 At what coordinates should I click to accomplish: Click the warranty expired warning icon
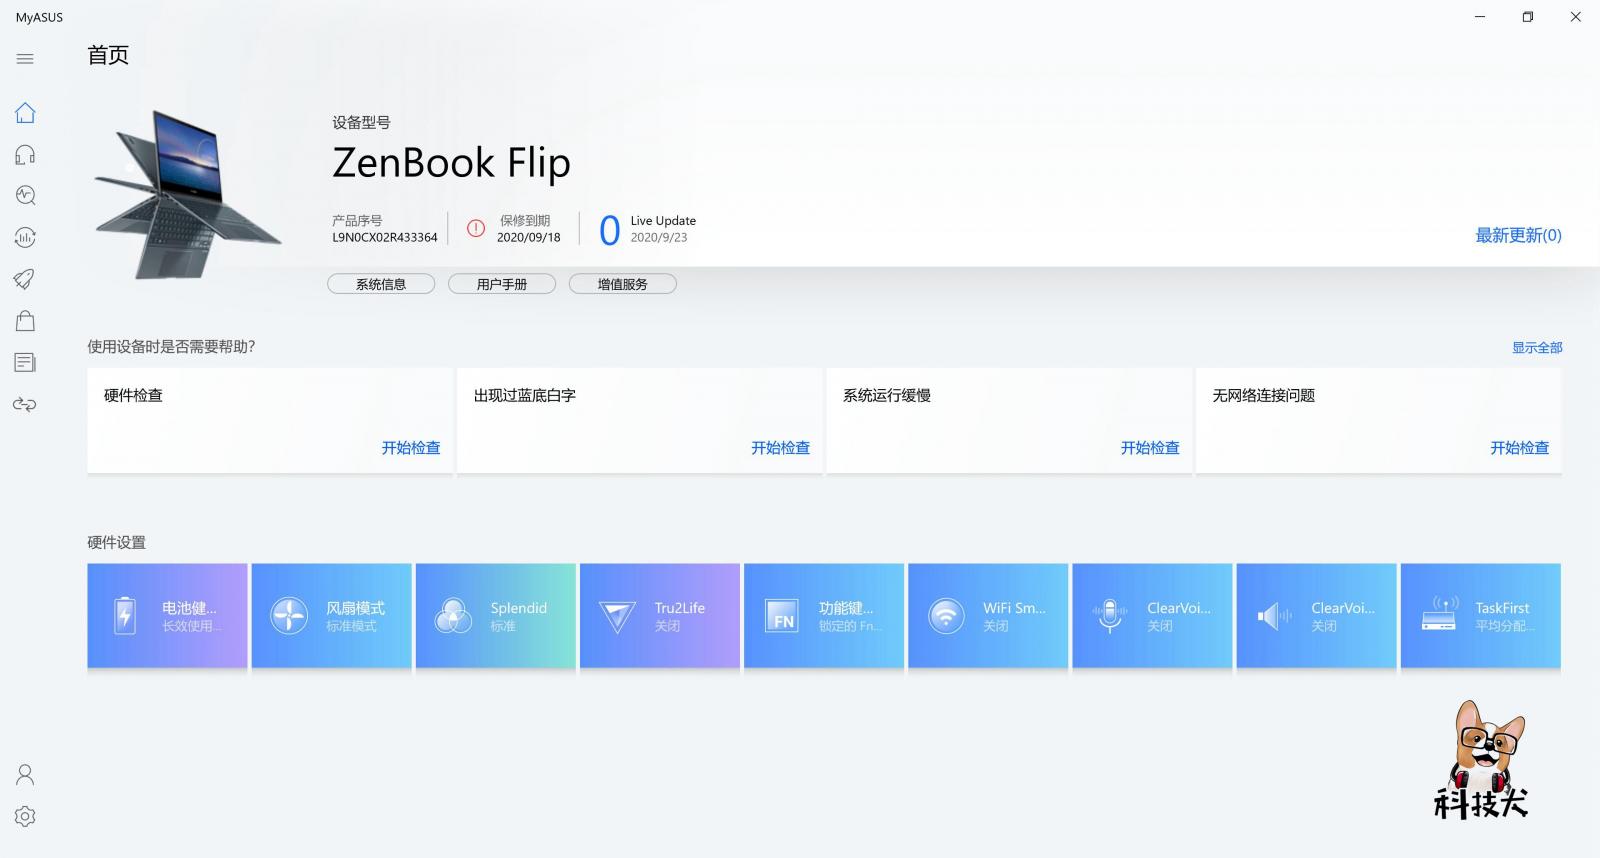476,229
